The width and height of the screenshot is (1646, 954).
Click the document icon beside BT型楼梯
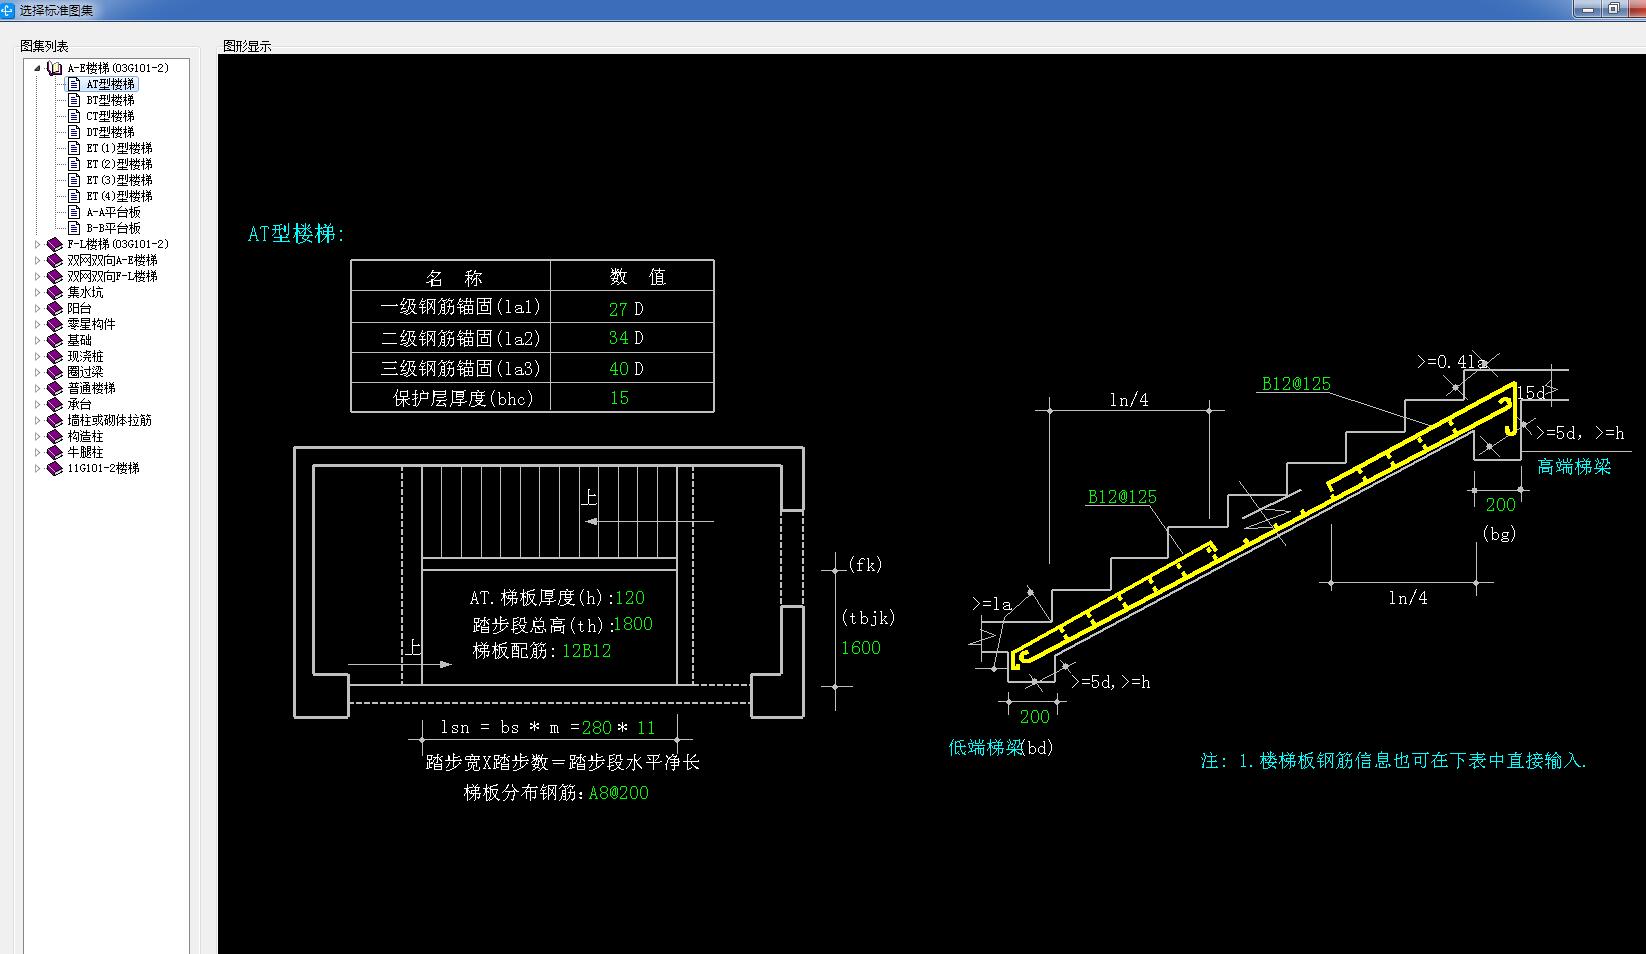click(74, 100)
